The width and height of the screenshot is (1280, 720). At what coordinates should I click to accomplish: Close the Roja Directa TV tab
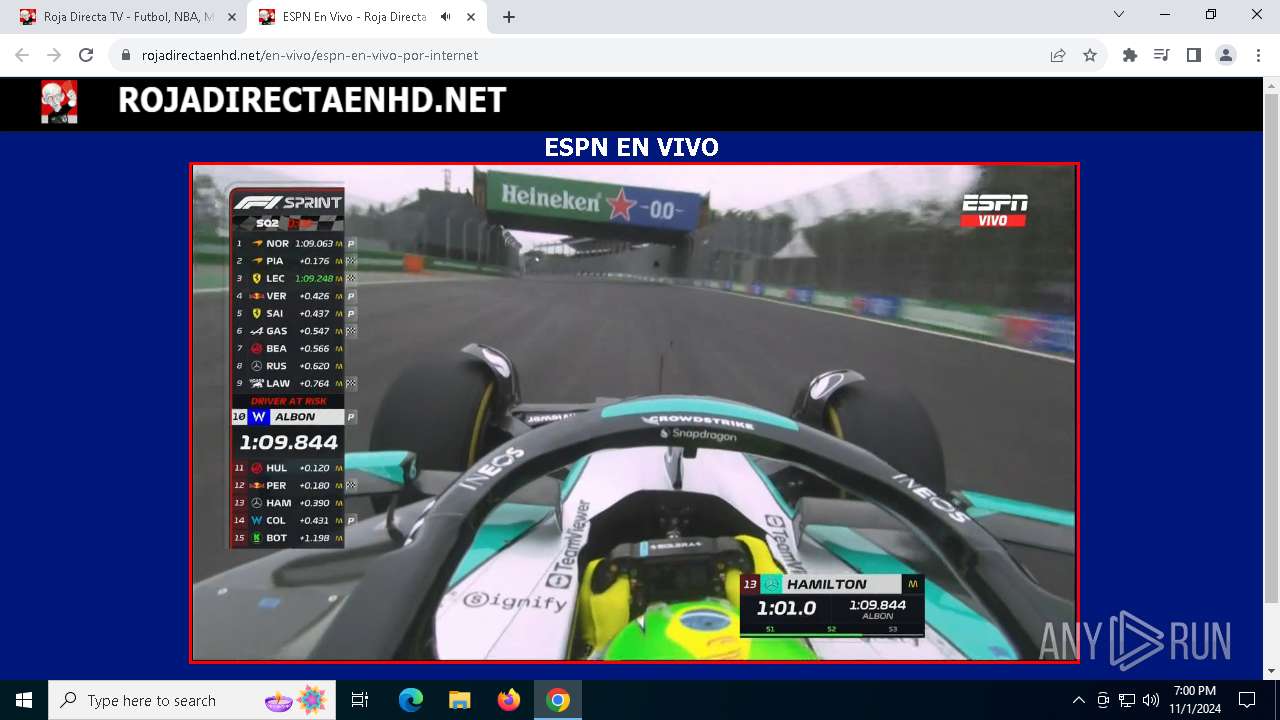(232, 16)
